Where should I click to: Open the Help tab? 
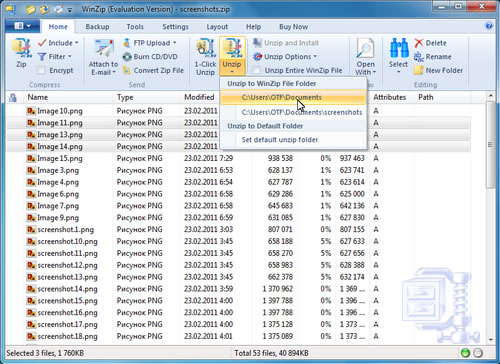(x=253, y=27)
